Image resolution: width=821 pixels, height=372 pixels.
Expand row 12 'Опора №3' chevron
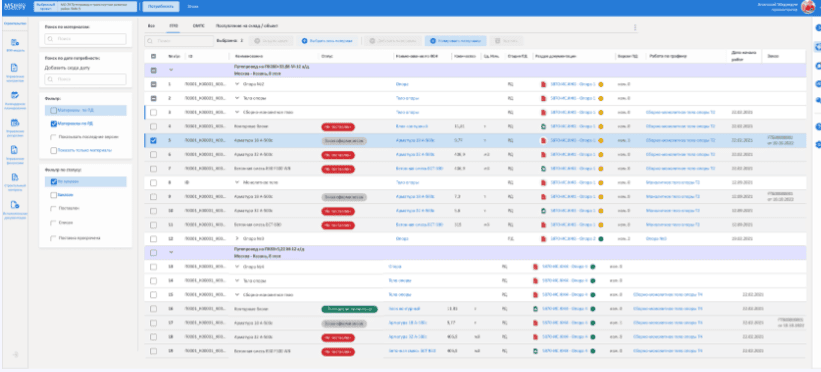pos(237,239)
